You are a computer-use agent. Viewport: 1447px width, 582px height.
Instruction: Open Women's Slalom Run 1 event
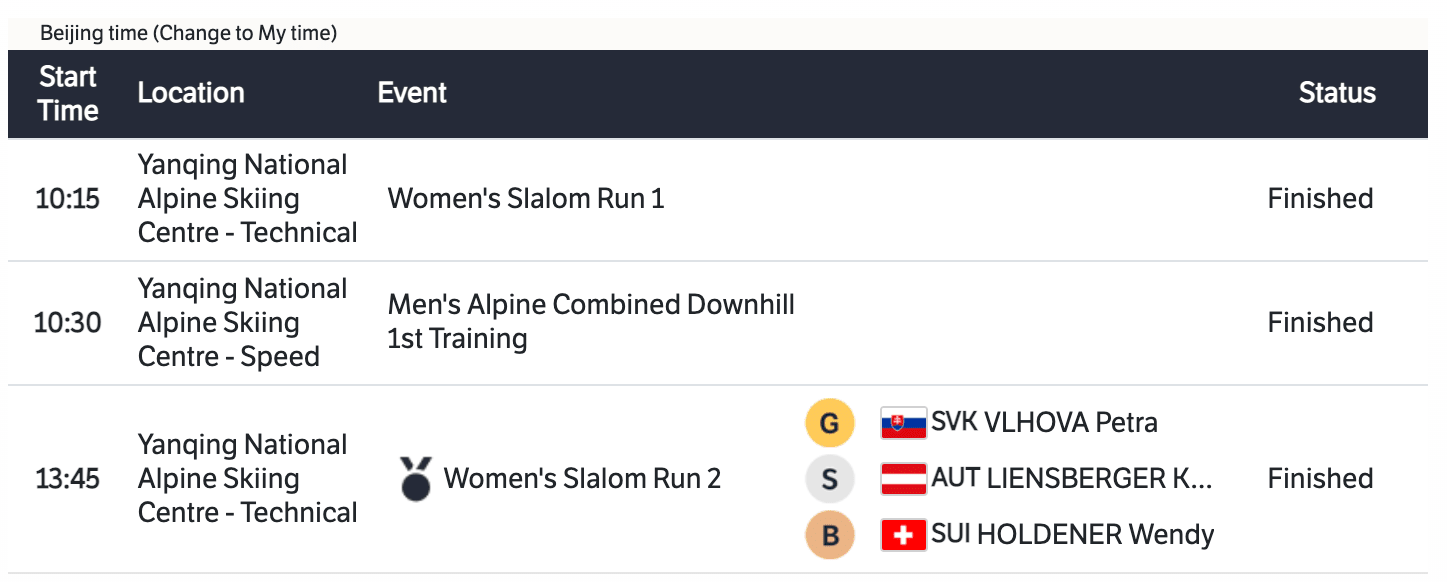coord(526,198)
